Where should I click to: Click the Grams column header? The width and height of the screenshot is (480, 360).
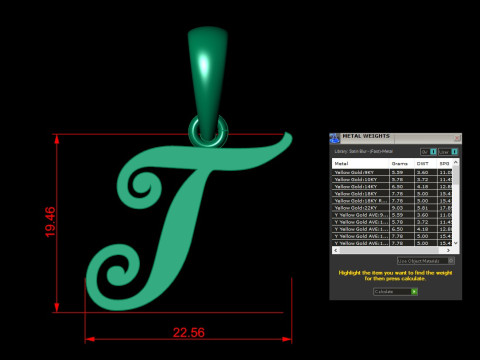[x=402, y=163]
